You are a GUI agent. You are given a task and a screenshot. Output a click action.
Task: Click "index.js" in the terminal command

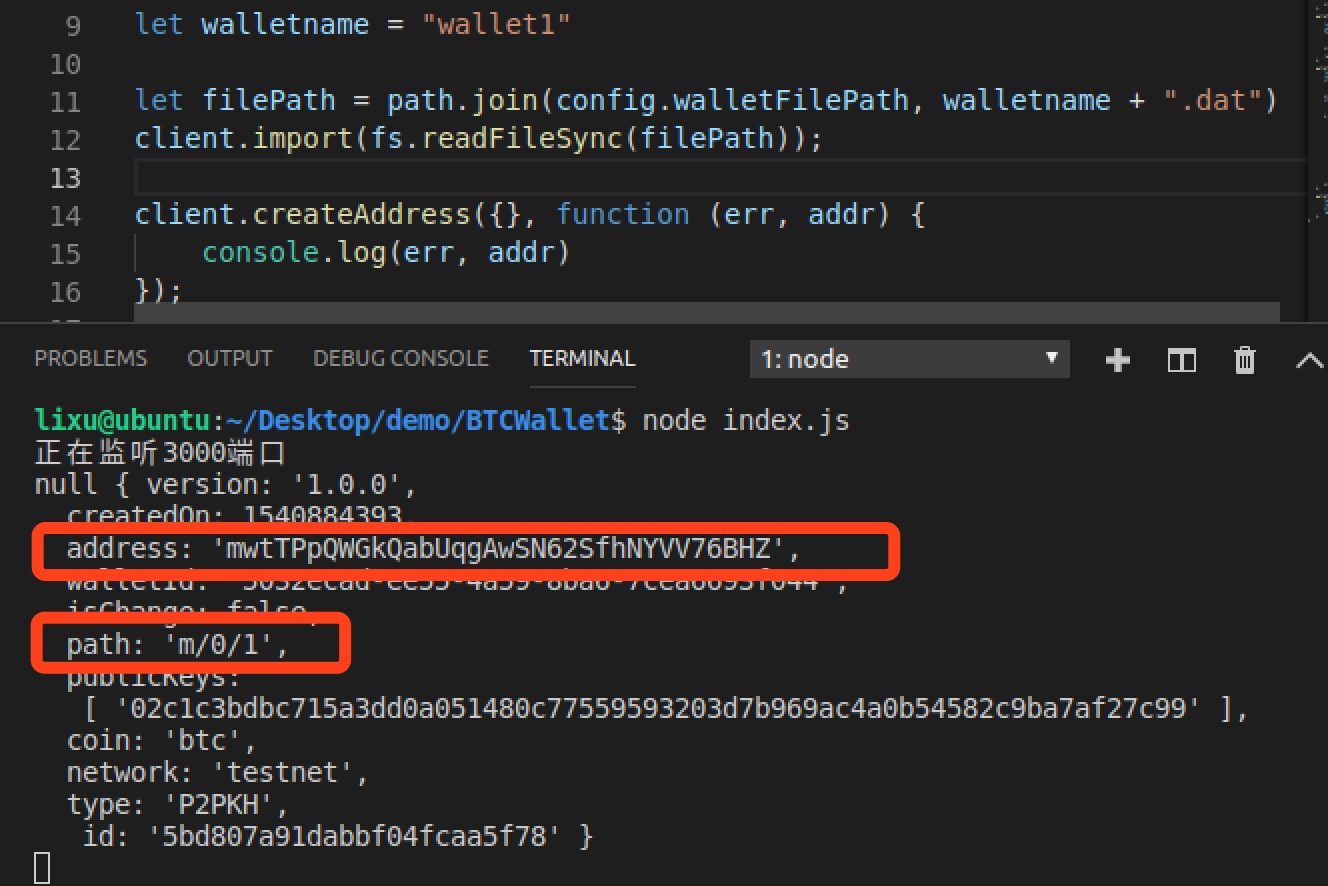[786, 420]
